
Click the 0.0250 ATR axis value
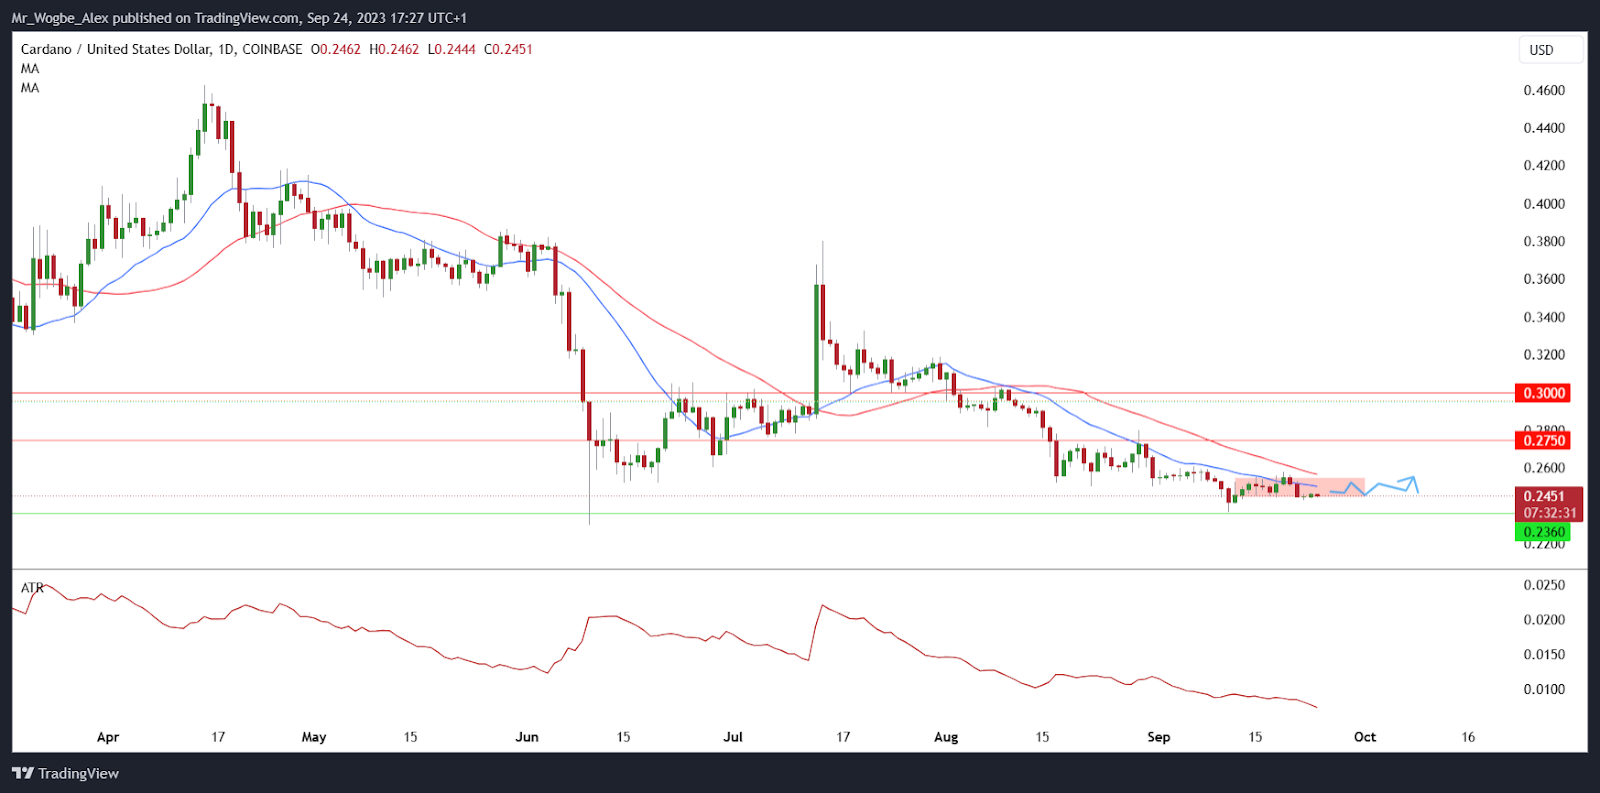click(x=1543, y=585)
